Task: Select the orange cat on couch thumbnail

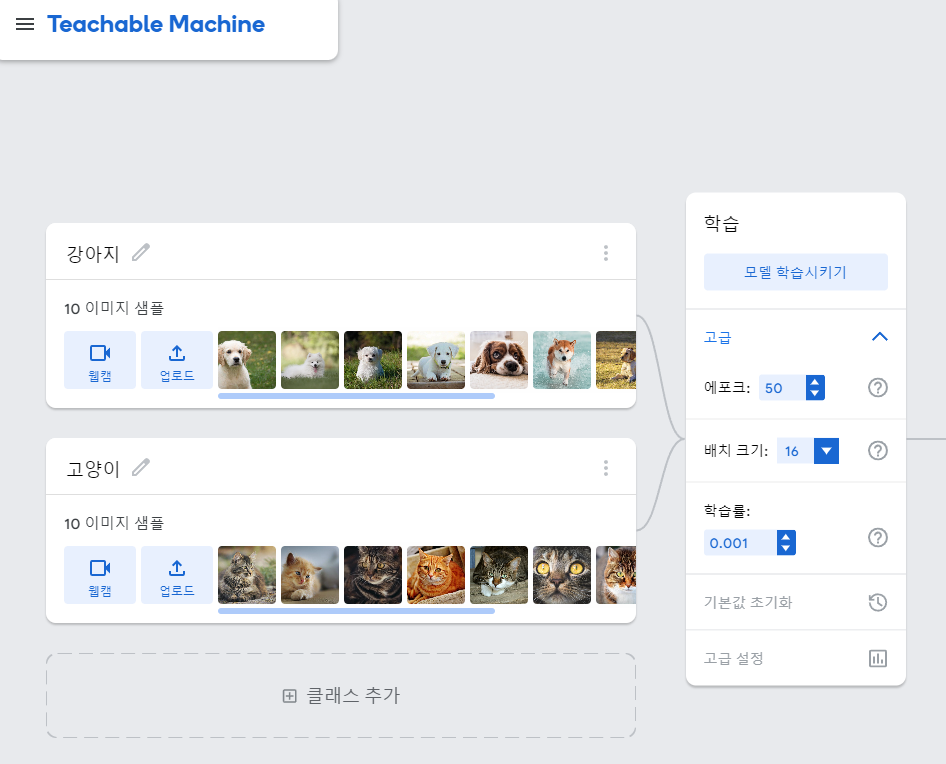Action: (x=436, y=575)
